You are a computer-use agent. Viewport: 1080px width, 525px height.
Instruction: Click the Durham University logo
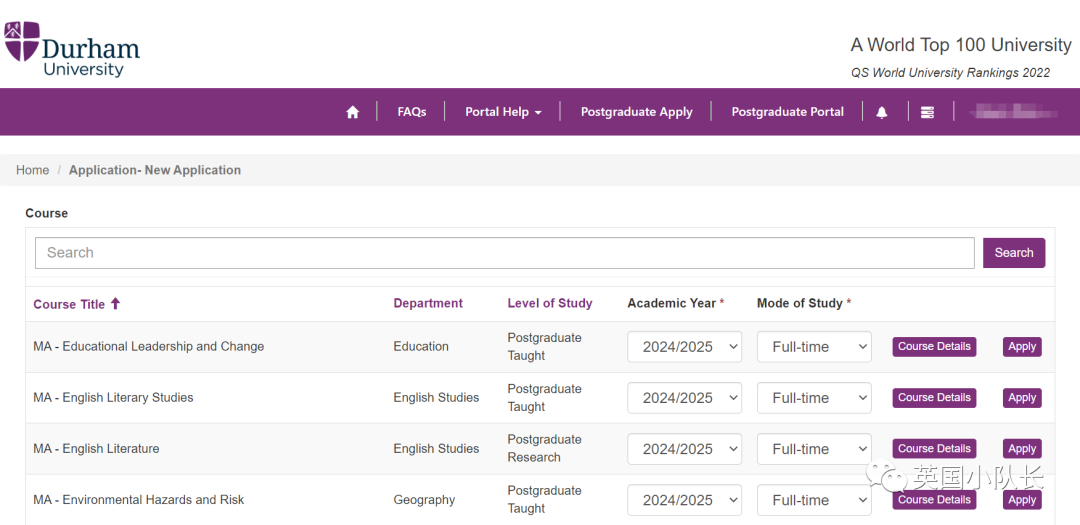tap(72, 48)
